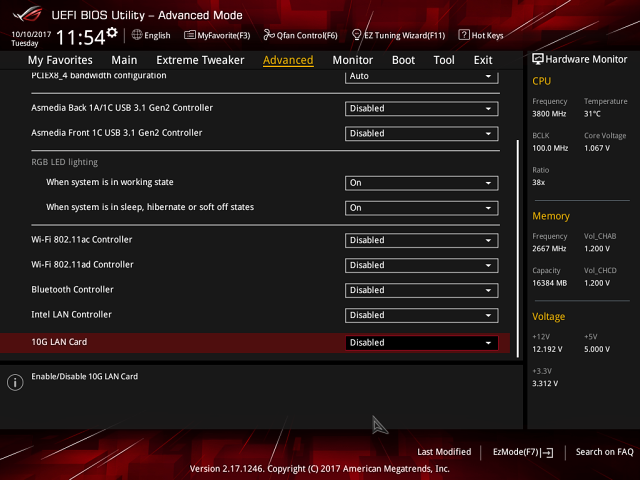Select 'When system is in working state' row

click(x=110, y=182)
